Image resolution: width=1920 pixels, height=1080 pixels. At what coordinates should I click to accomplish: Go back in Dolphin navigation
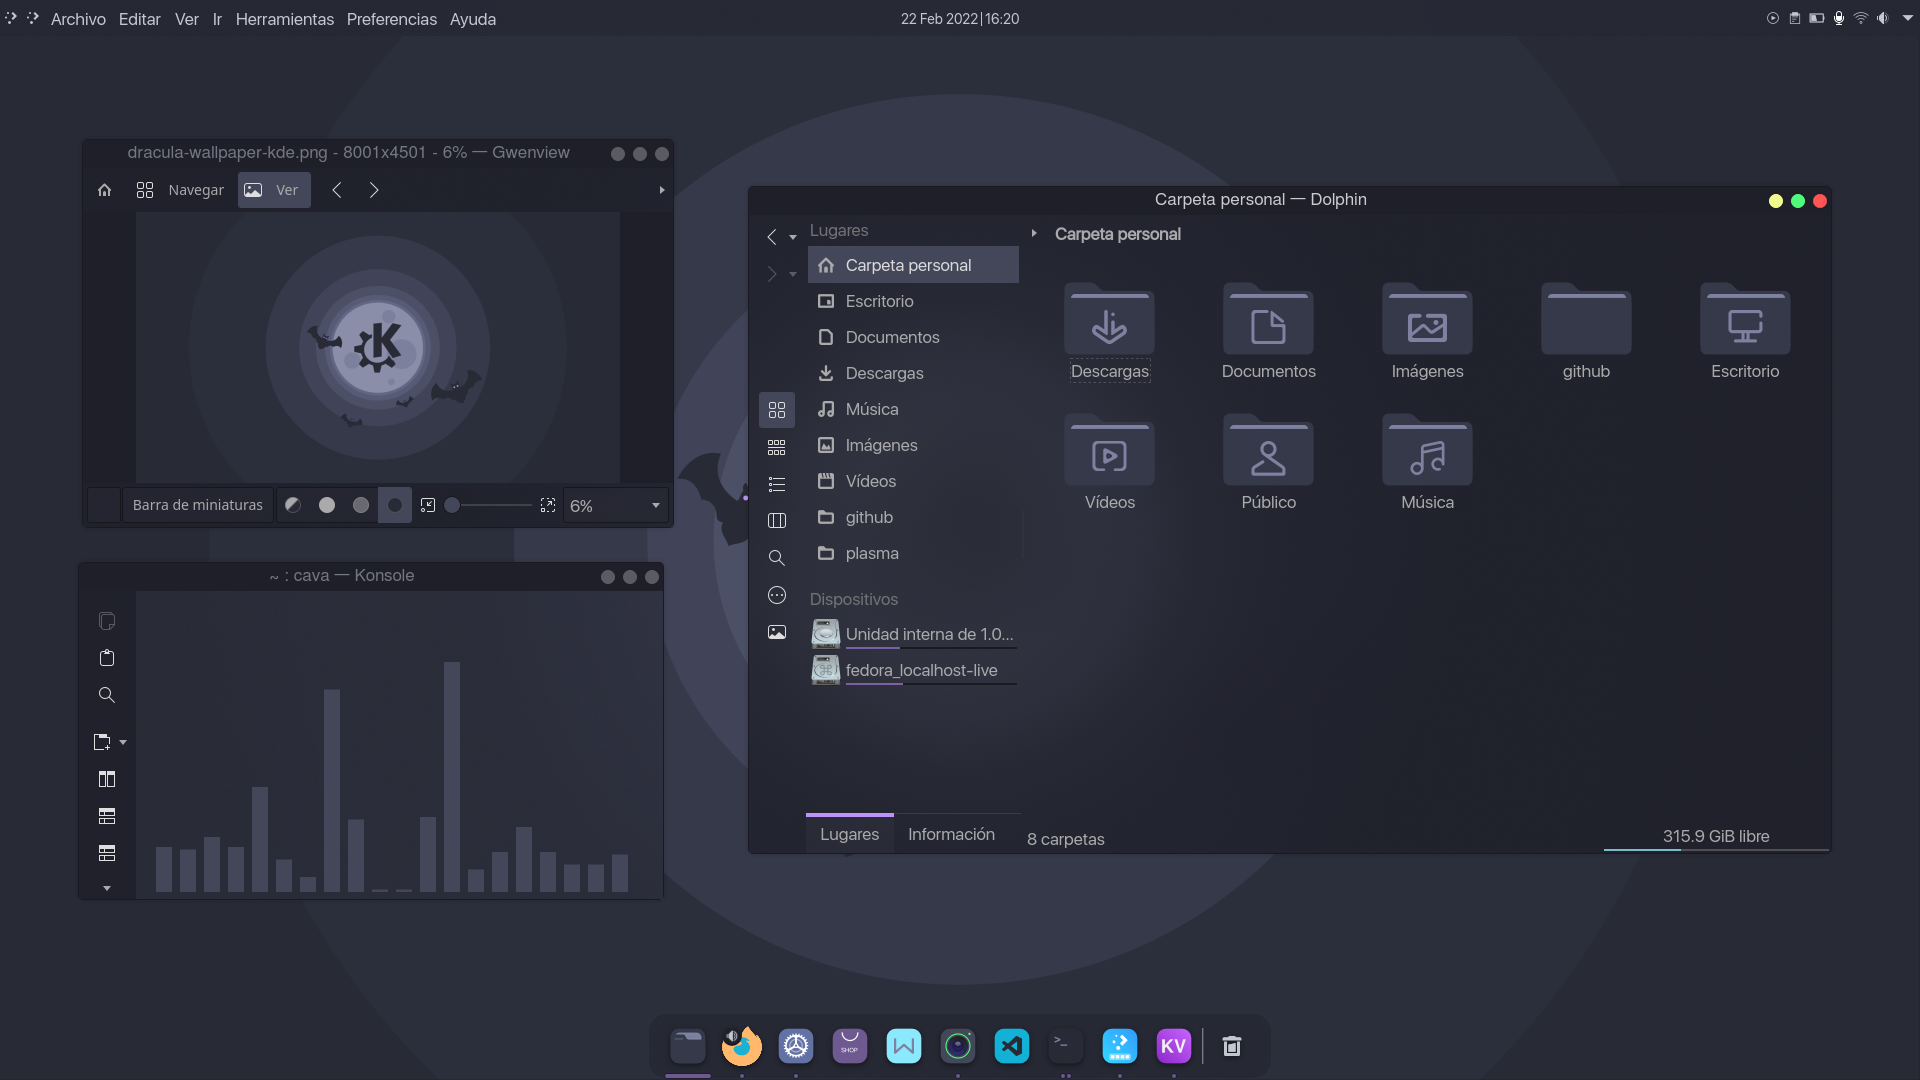click(772, 237)
